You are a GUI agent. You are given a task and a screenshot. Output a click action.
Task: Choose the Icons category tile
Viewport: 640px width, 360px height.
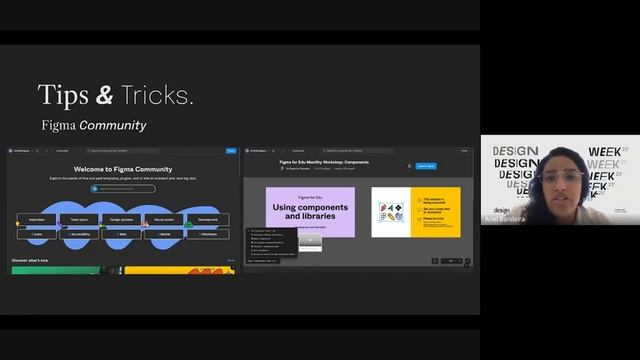tap(37, 234)
